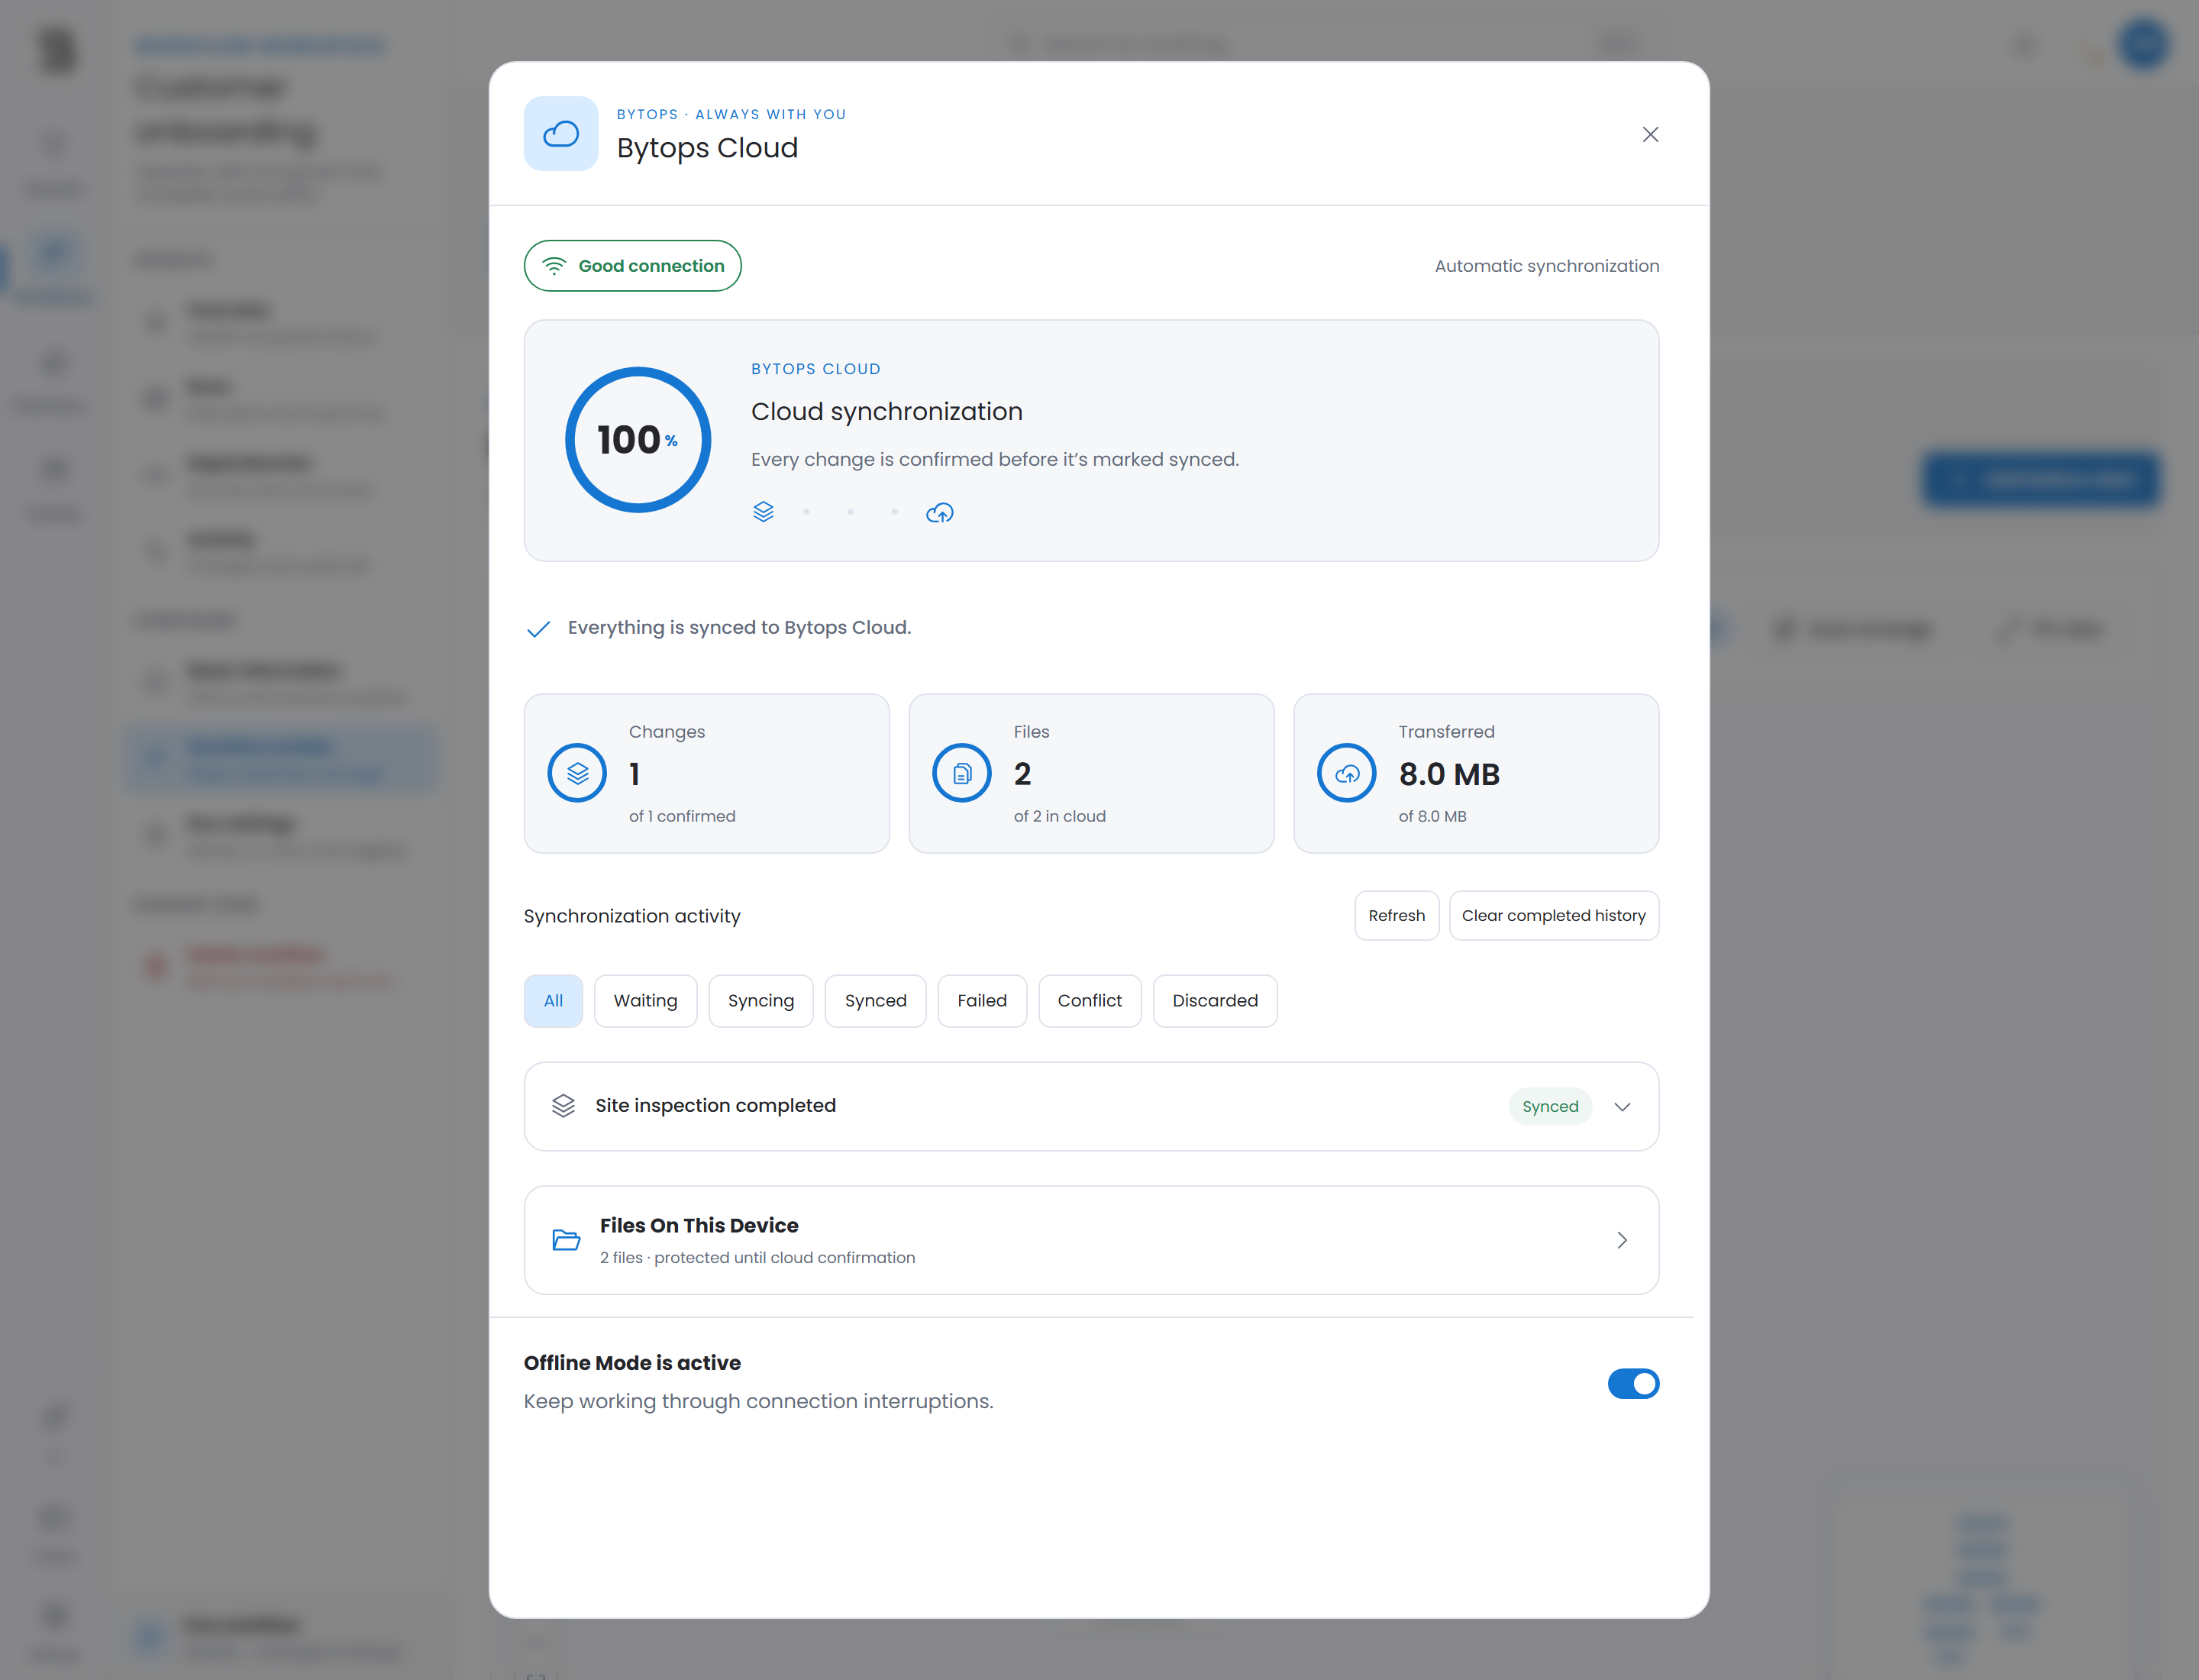Select the All activity filter

(x=553, y=1000)
